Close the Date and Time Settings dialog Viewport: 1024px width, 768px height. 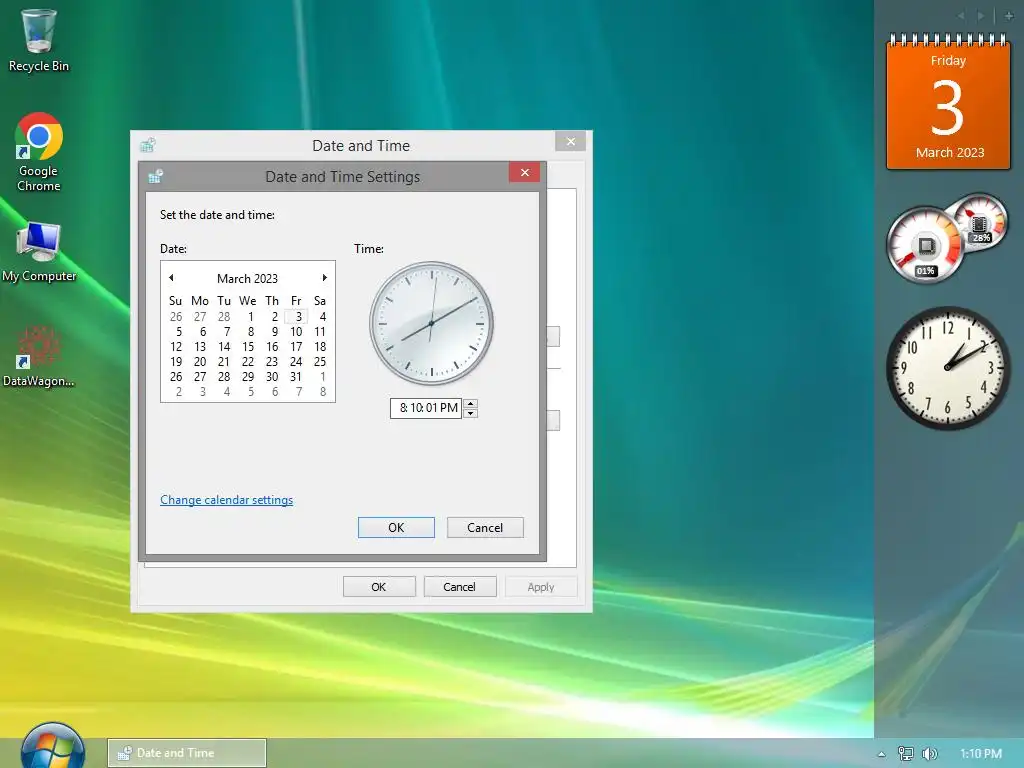click(x=524, y=172)
